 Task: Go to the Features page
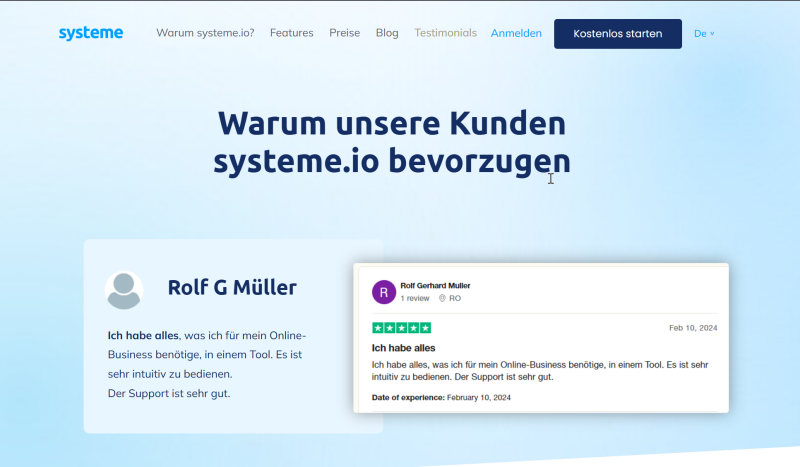click(x=292, y=33)
